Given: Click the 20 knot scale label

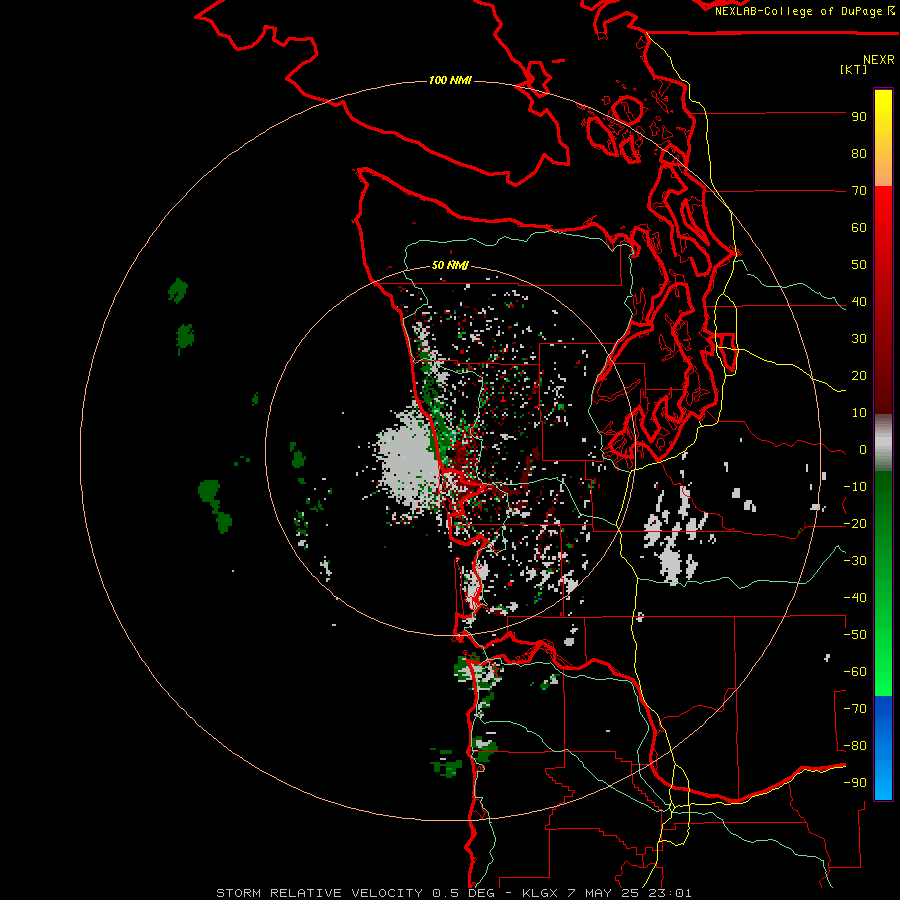Looking at the screenshot, I should click(x=859, y=375).
